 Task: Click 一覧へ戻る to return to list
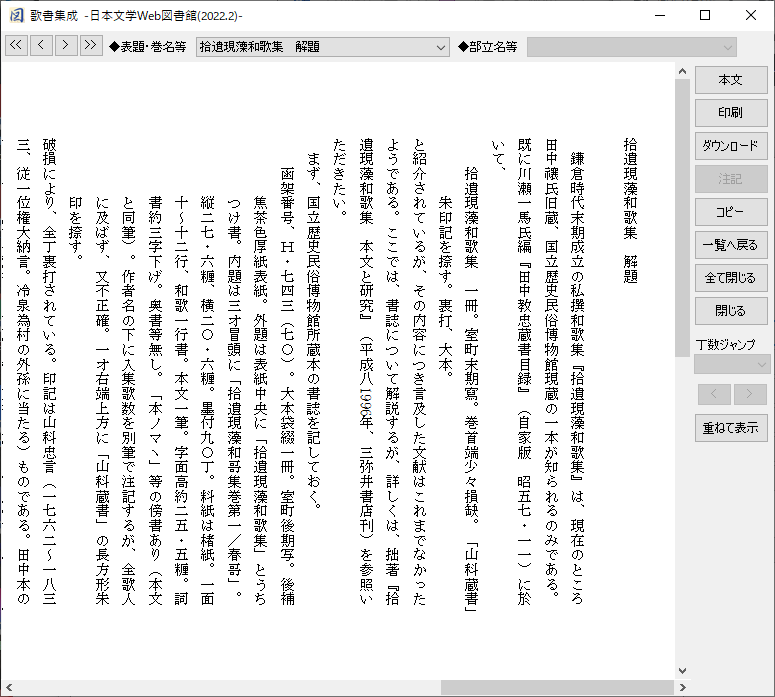[x=731, y=245]
